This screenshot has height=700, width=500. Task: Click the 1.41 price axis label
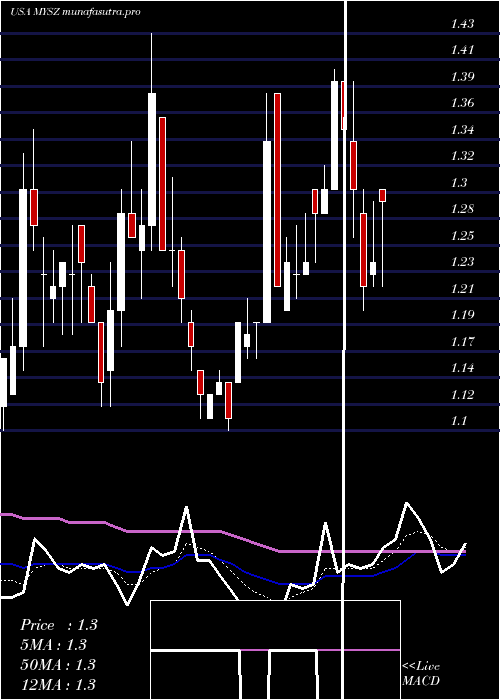point(462,50)
